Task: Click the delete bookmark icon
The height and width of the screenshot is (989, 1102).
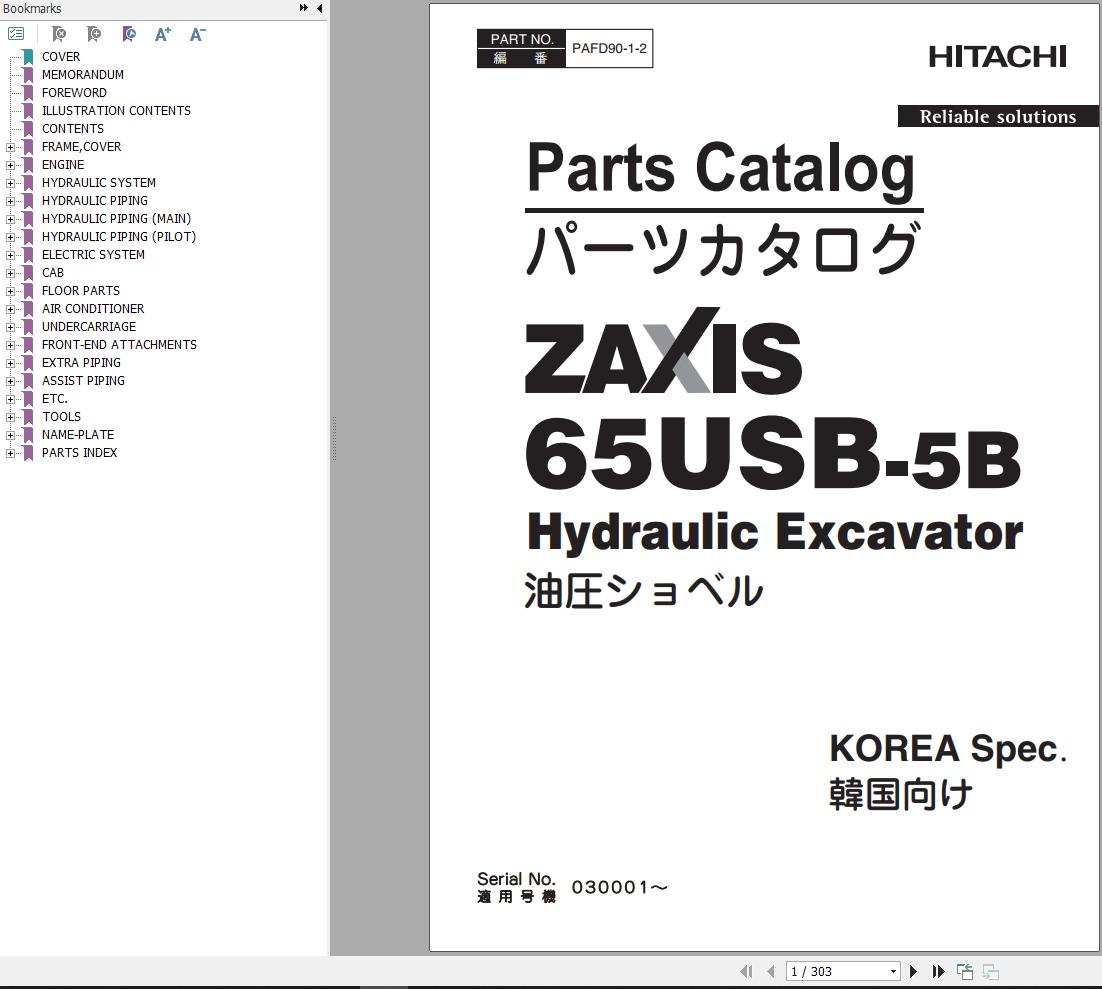Action: [x=59, y=34]
